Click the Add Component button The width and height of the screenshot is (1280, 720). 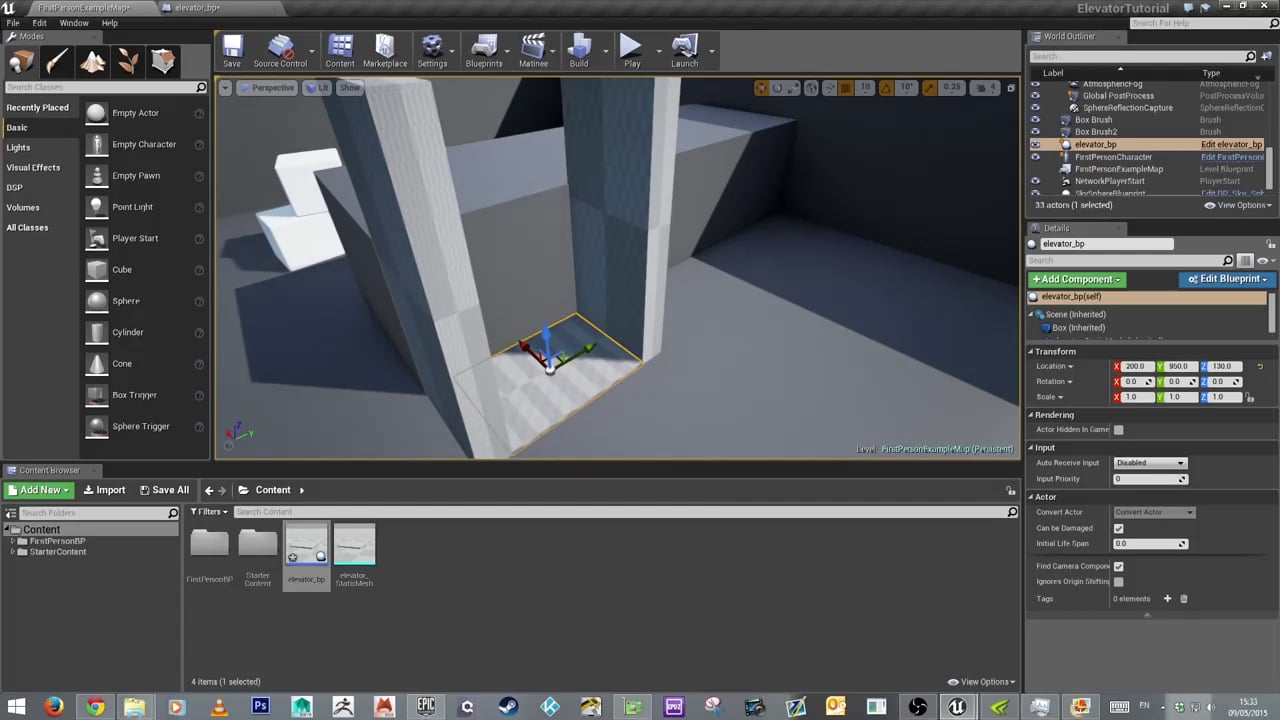pos(1076,279)
